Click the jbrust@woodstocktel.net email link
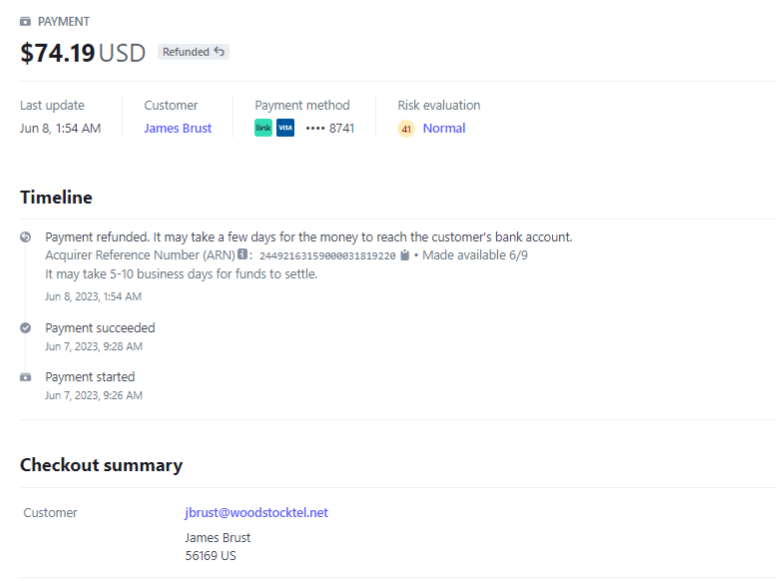The image size is (776, 581). pos(256,513)
